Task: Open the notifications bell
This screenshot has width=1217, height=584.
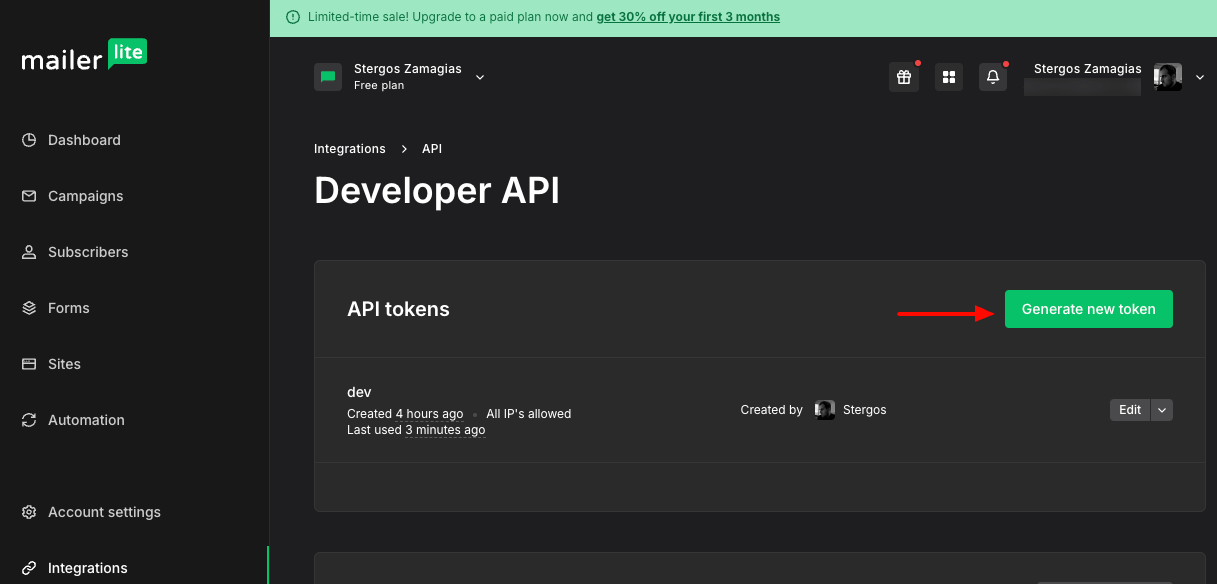Action: [x=993, y=77]
